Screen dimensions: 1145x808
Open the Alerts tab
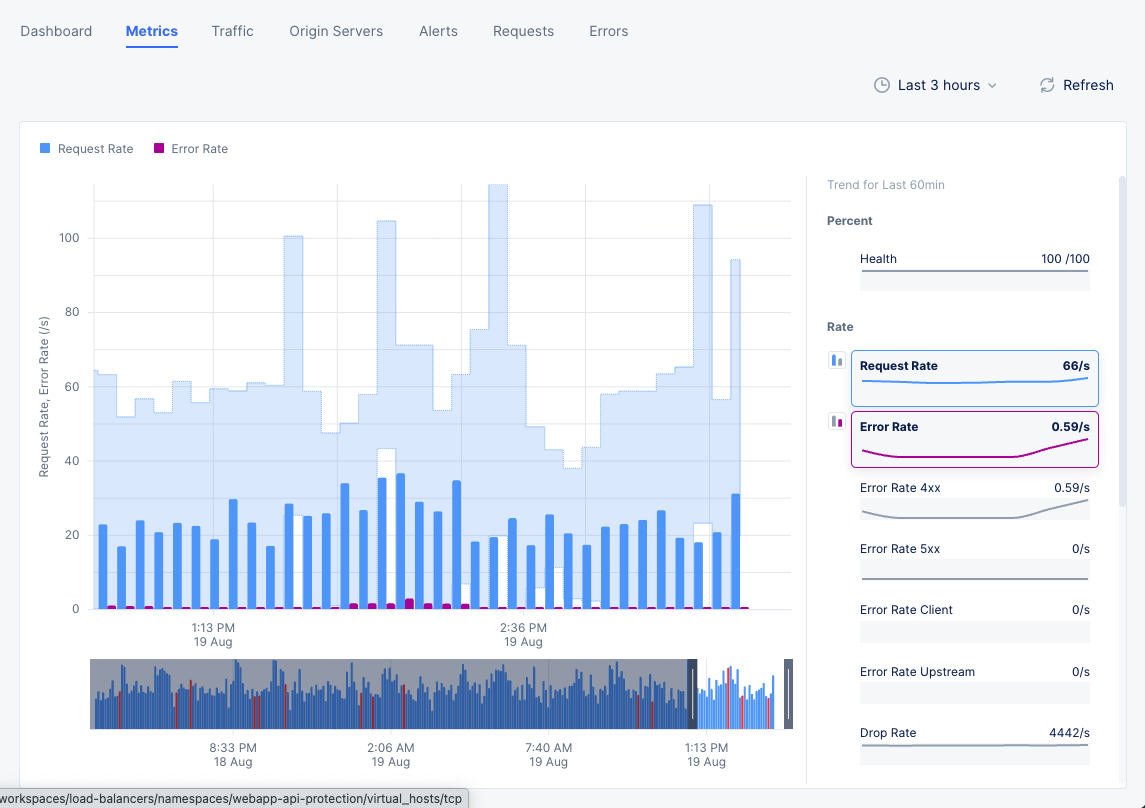438,31
